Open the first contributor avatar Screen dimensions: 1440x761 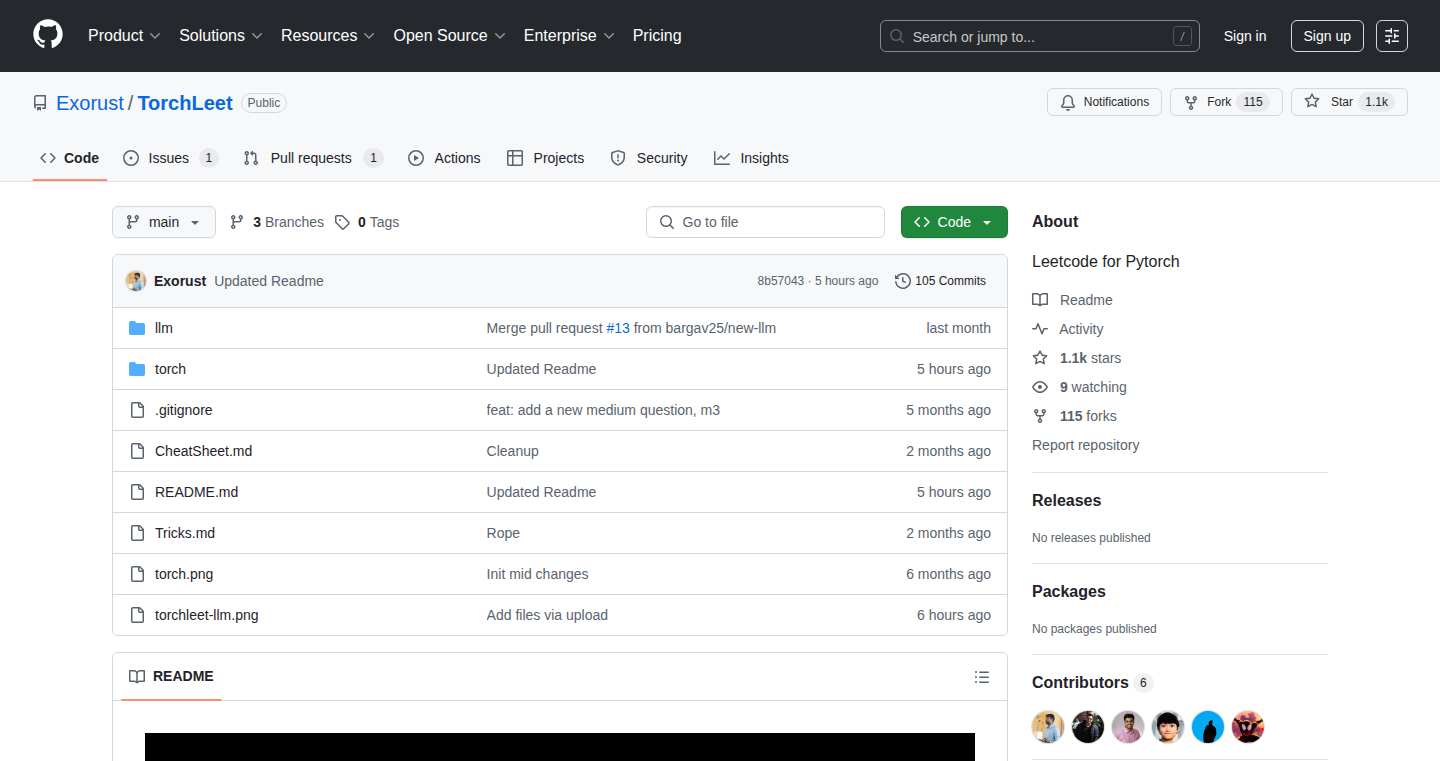pyautogui.click(x=1048, y=727)
